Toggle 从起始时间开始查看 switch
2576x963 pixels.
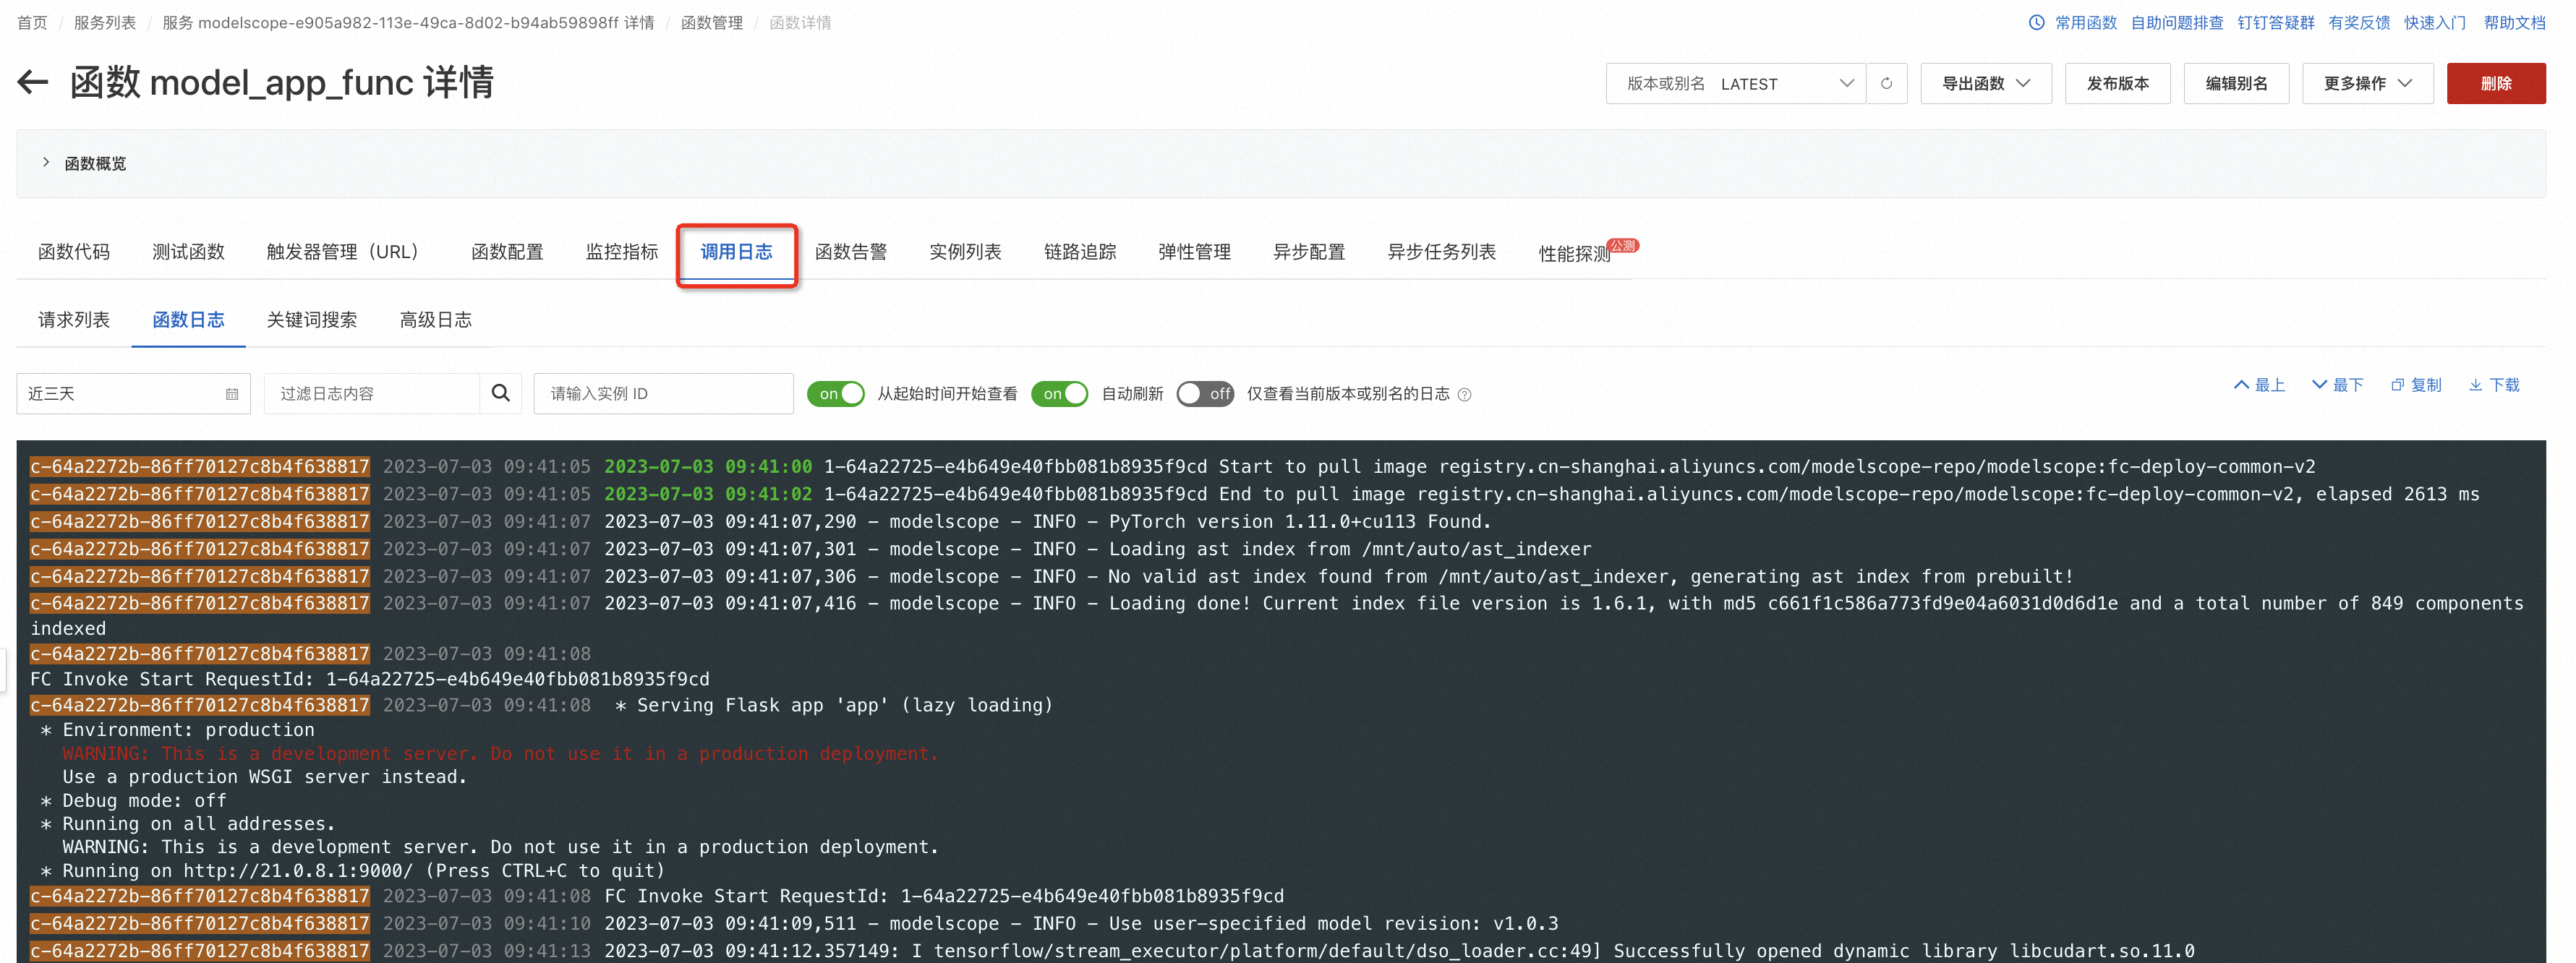pyautogui.click(x=836, y=394)
